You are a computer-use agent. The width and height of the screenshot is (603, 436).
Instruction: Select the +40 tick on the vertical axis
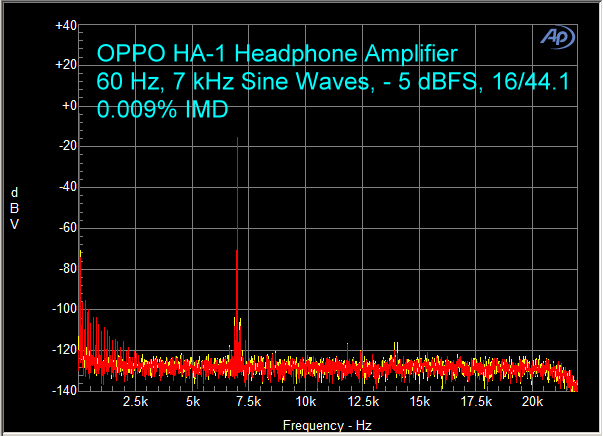coord(65,25)
